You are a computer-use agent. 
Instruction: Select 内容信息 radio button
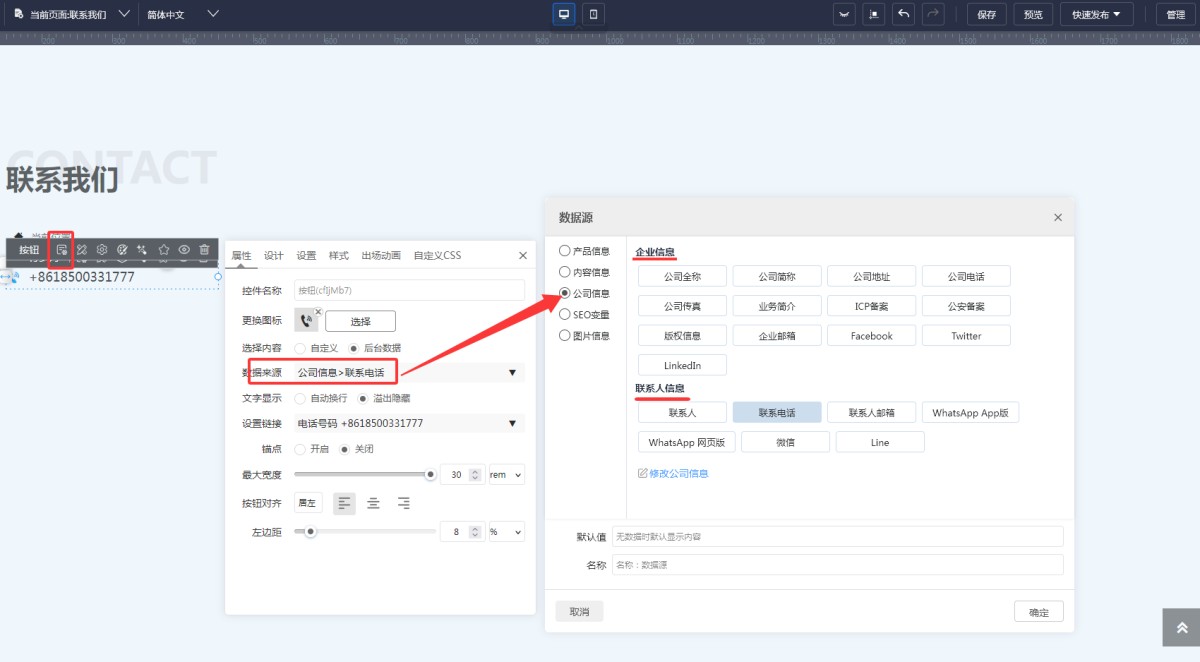565,272
